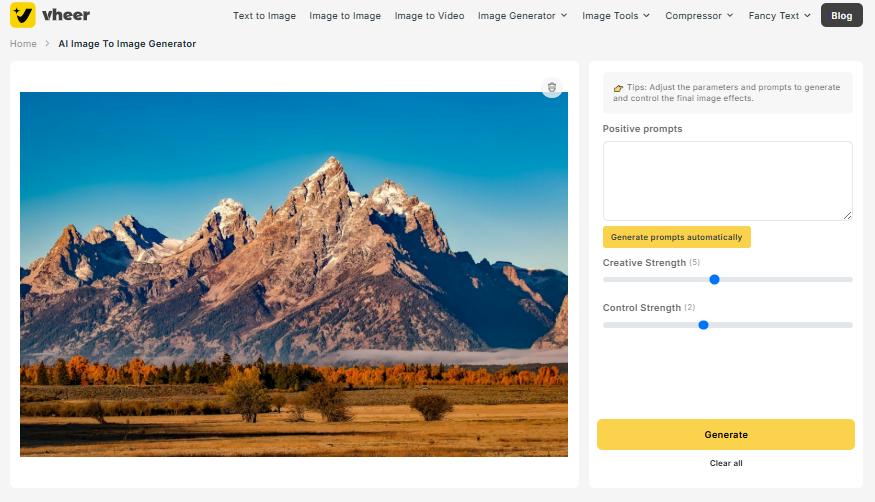
Task: Click Clear all link
Action: [726, 463]
